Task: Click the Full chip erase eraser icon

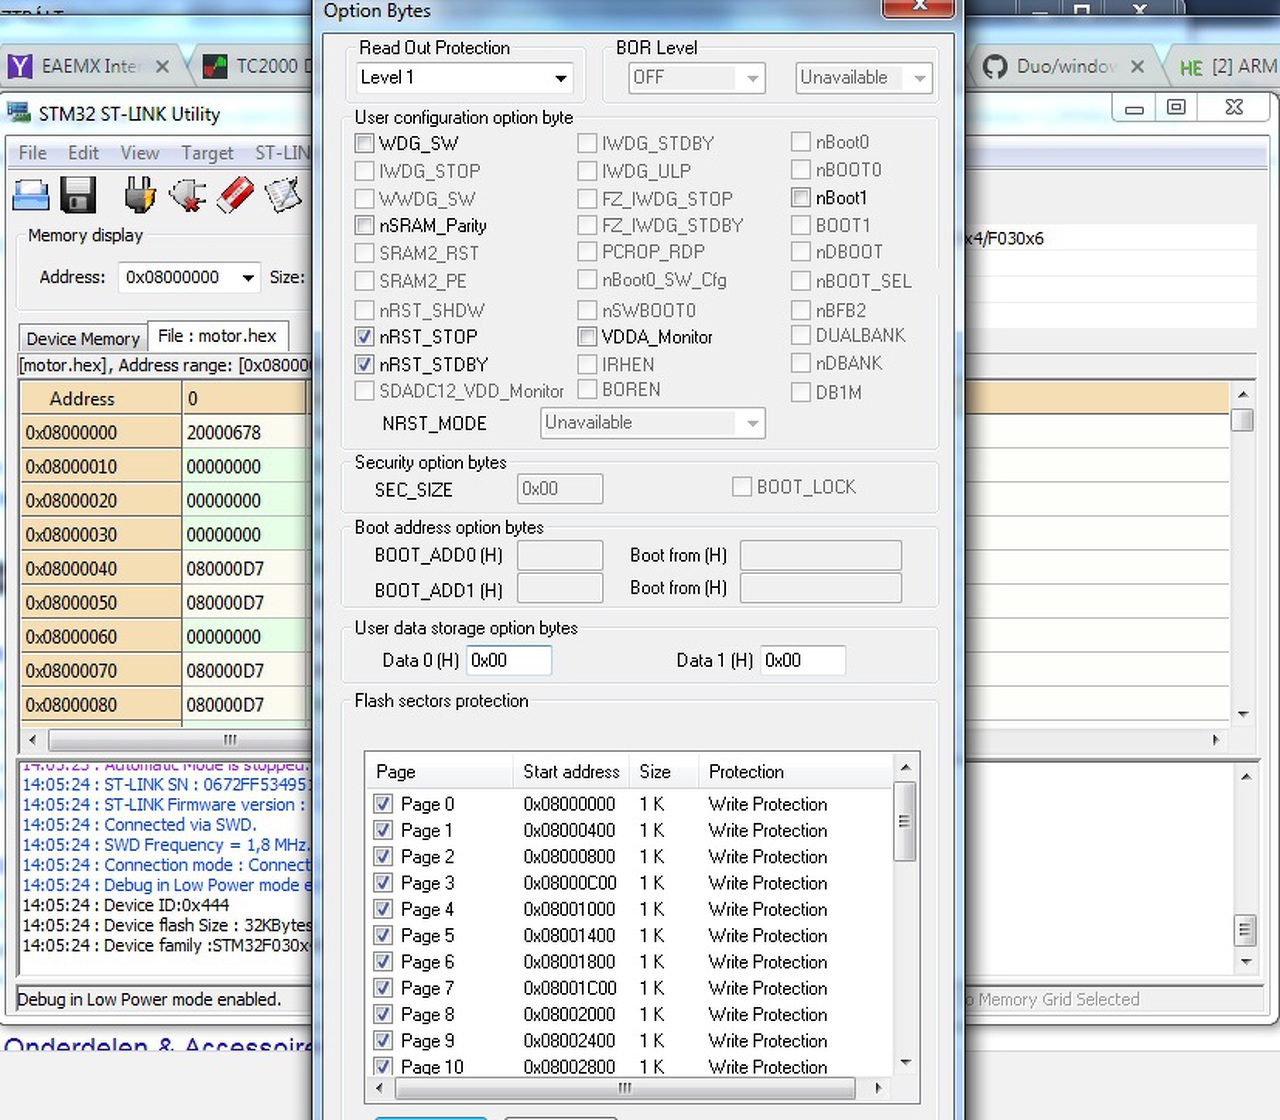Action: click(x=235, y=195)
